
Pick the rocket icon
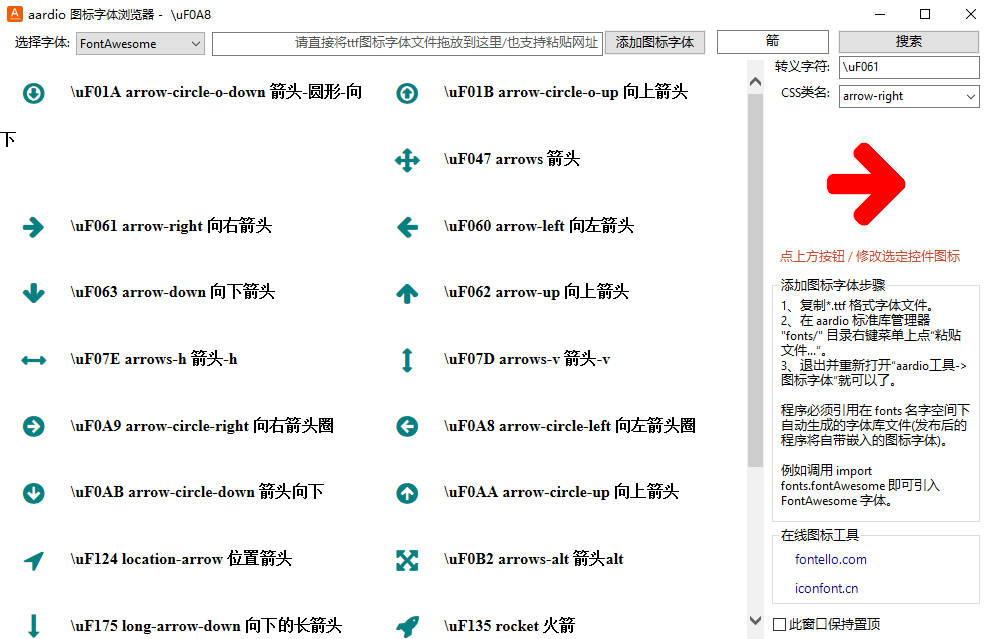[407, 627]
